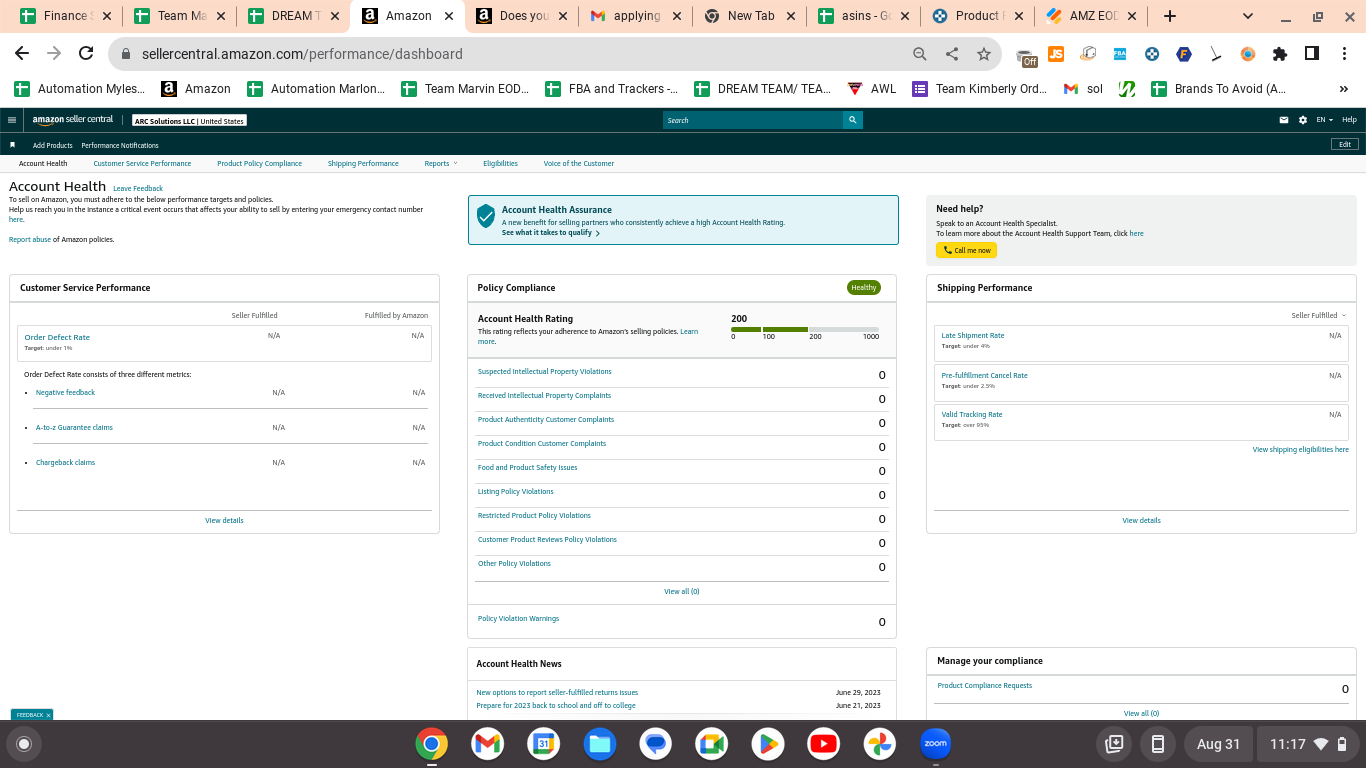This screenshot has height=768, width=1366.
Task: Close the FEEDBACK widget
Action: point(48,715)
